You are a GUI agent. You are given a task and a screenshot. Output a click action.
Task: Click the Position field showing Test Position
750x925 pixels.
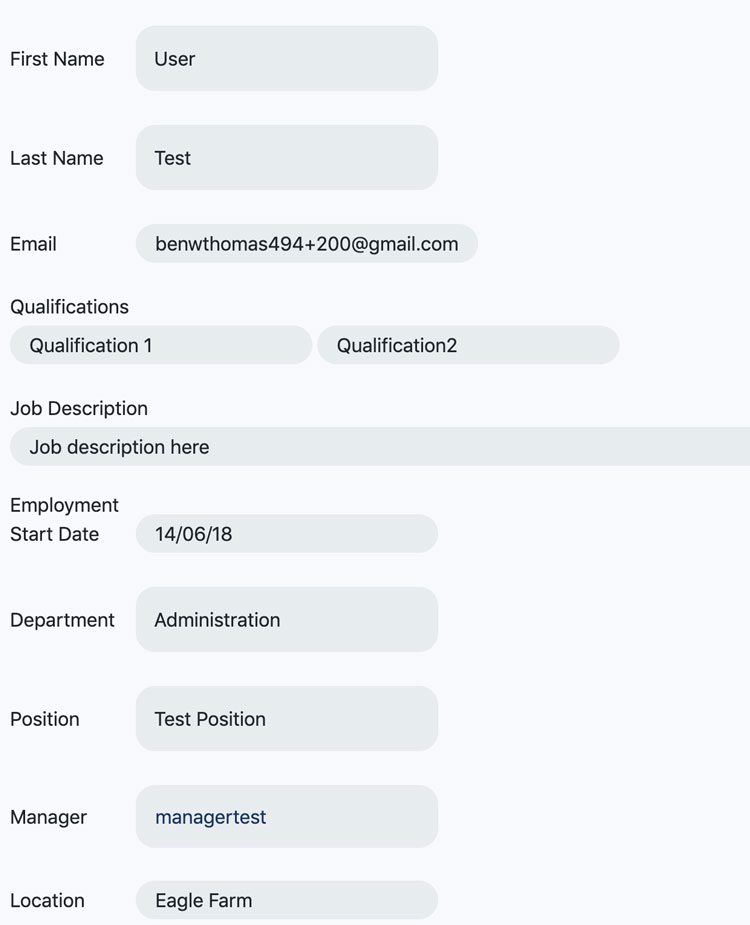[286, 719]
